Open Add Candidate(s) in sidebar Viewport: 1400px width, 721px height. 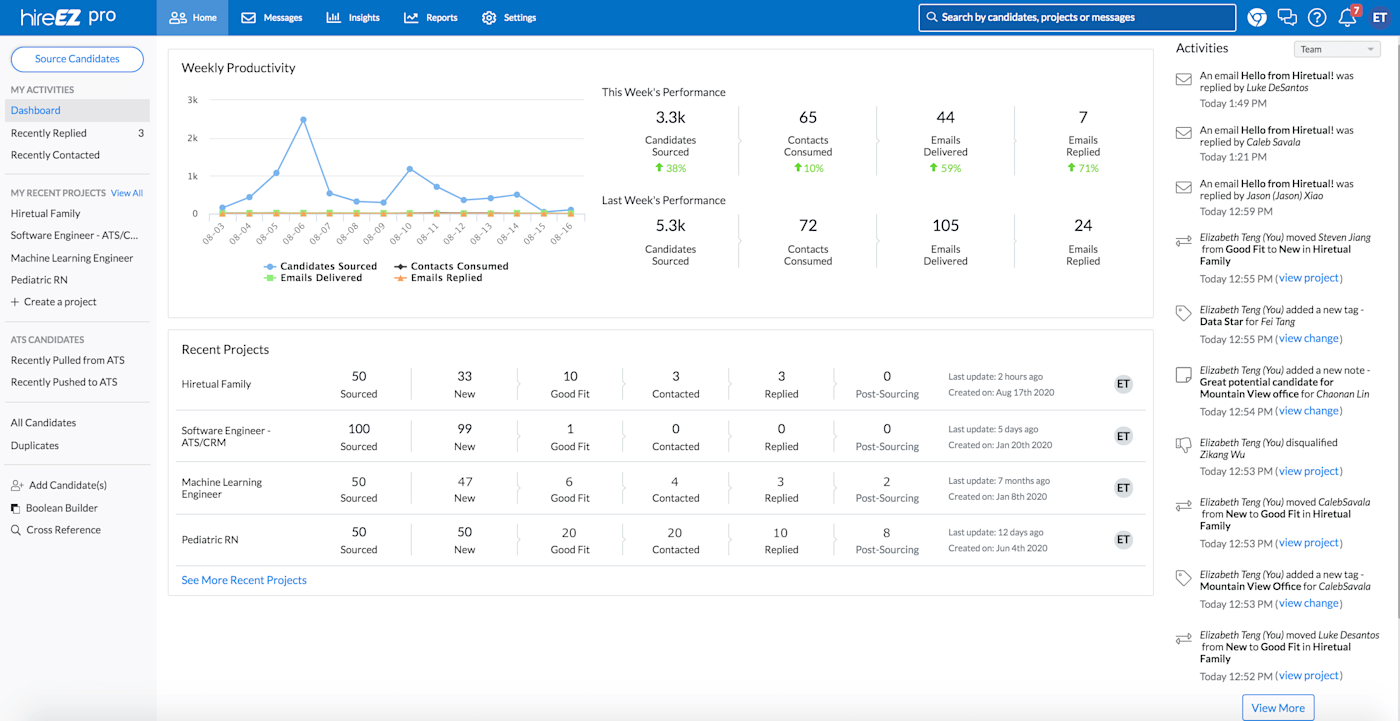pos(58,485)
